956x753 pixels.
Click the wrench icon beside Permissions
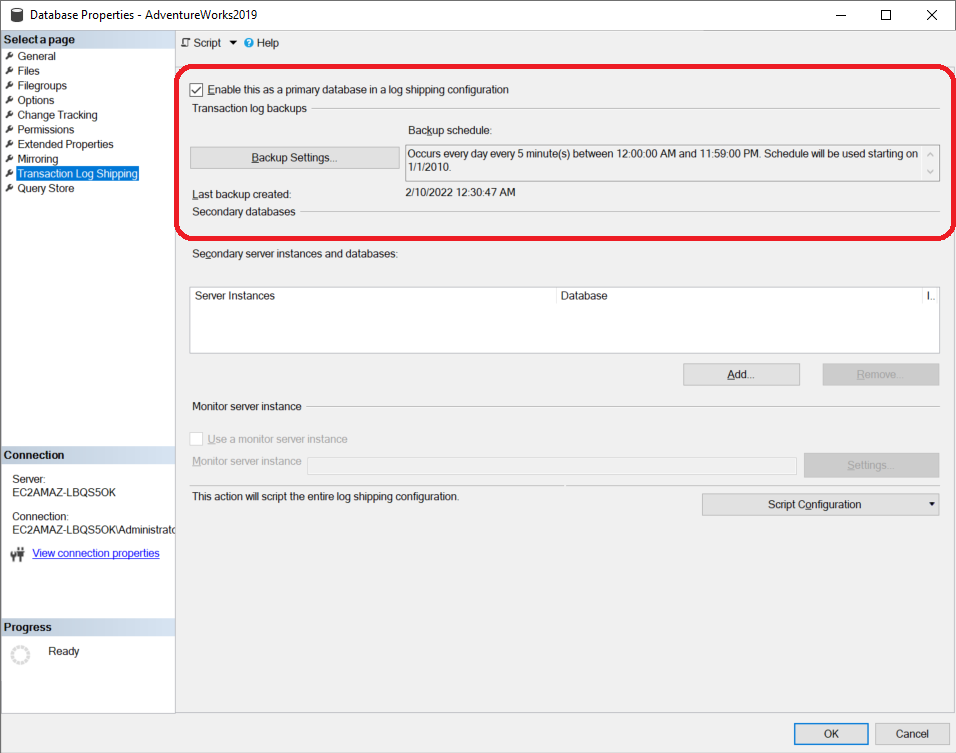[9, 129]
